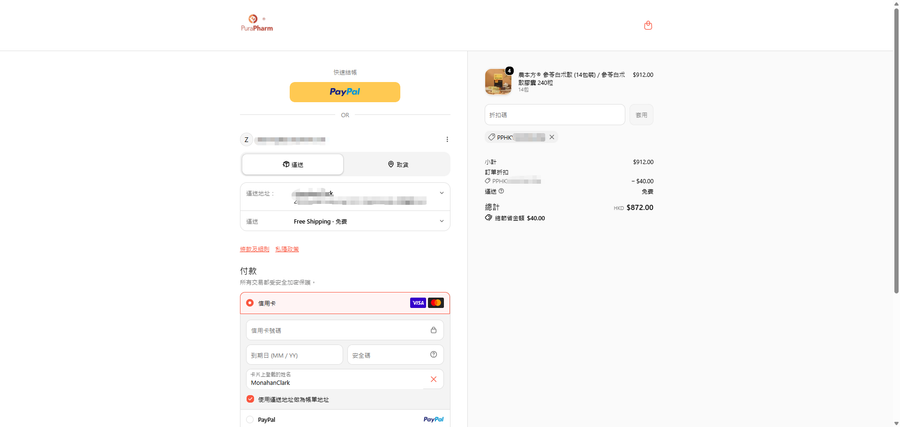Pay with the yellow PayPal express button

click(x=345, y=92)
